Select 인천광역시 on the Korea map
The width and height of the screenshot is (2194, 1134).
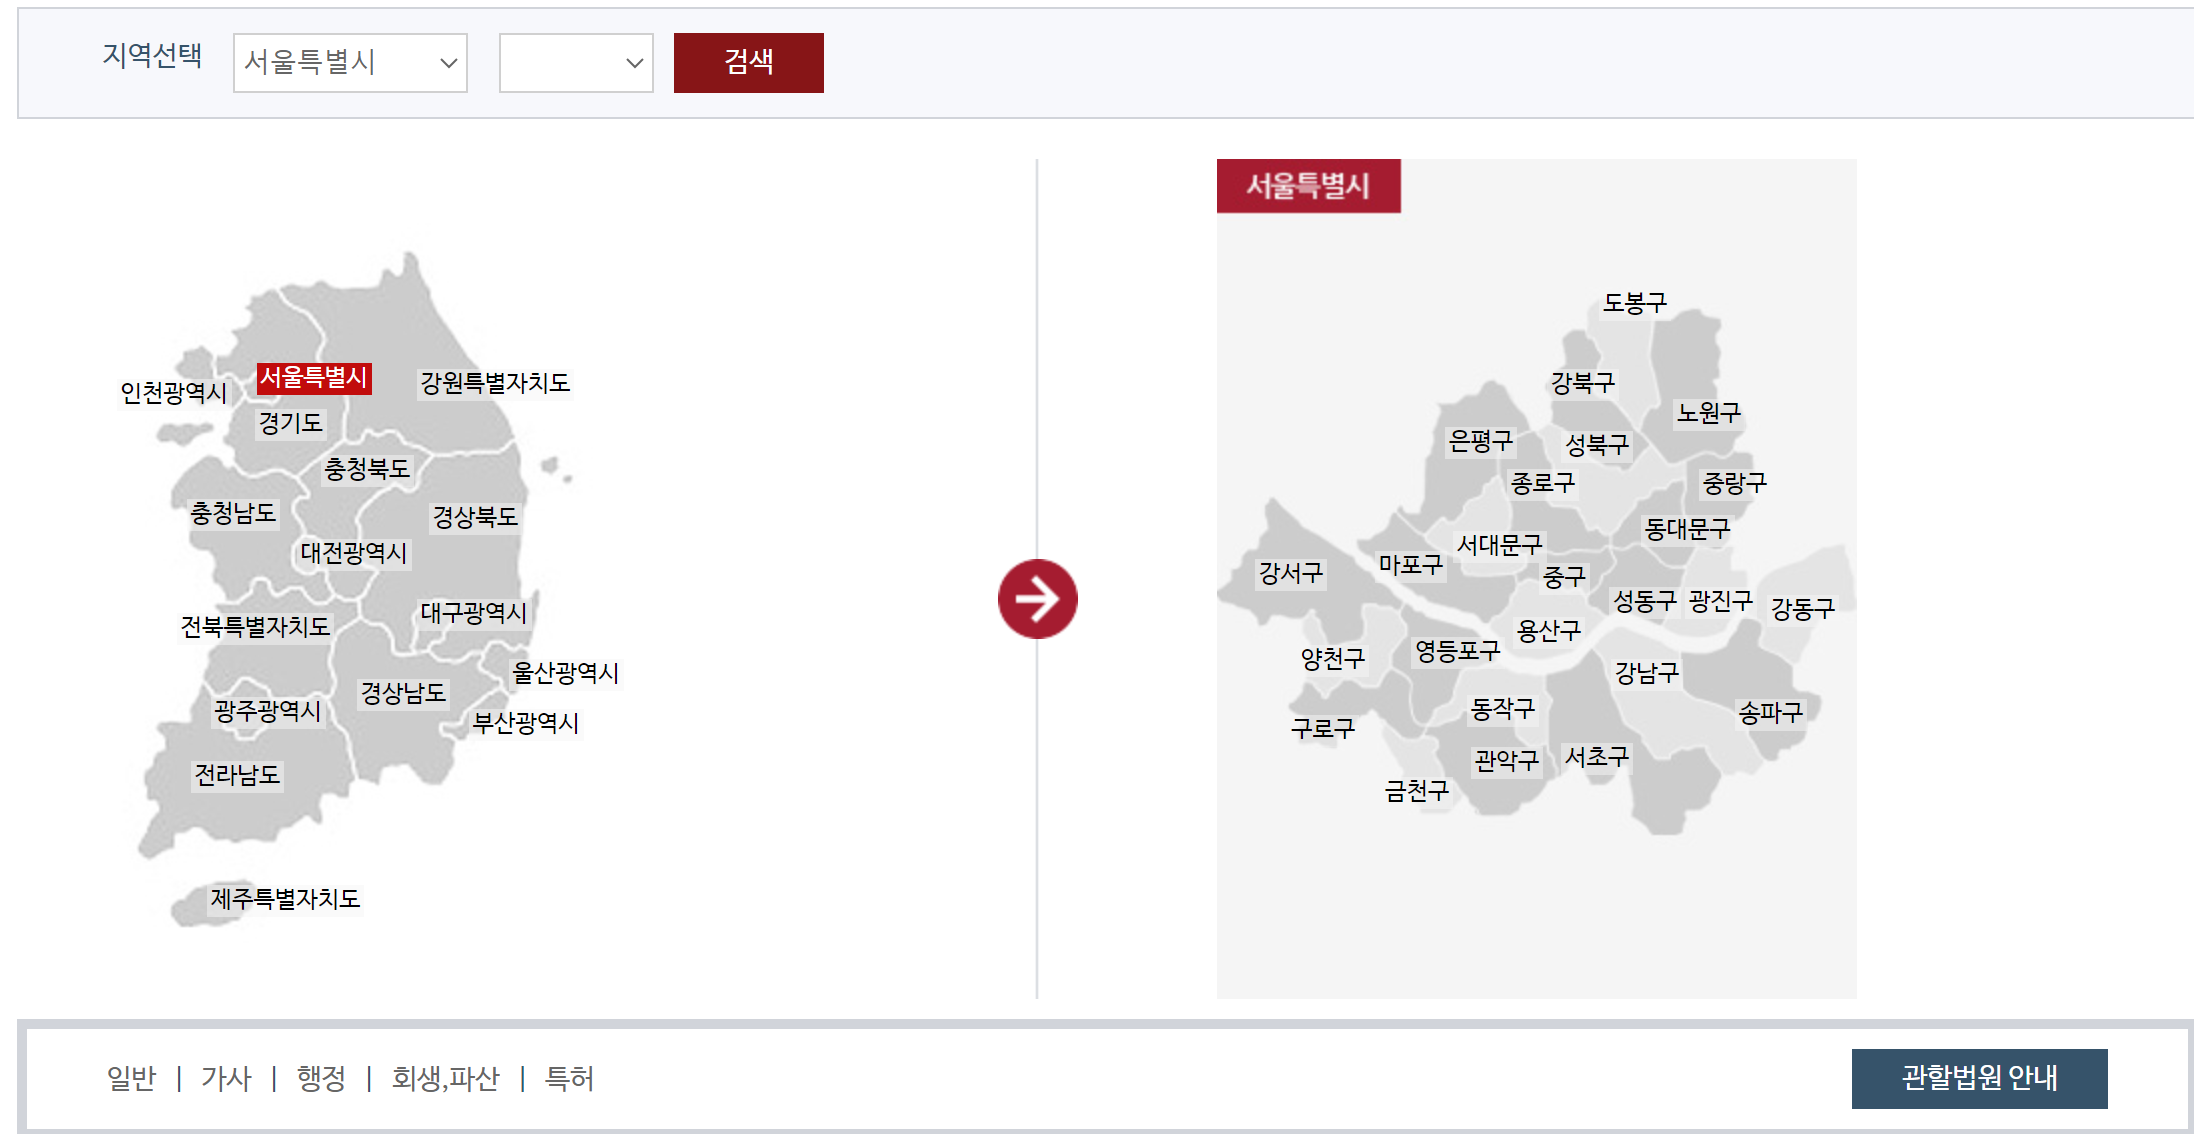click(173, 393)
